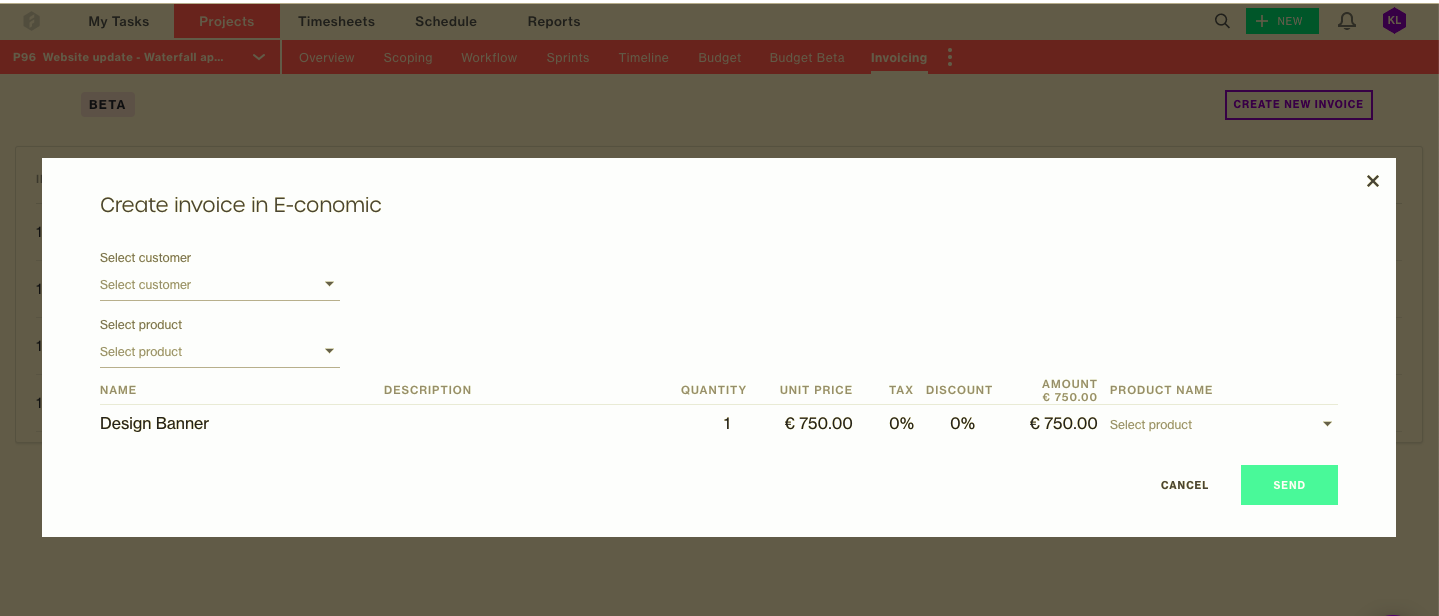Open the KL user avatar menu
The height and width of the screenshot is (616, 1439).
click(1394, 21)
